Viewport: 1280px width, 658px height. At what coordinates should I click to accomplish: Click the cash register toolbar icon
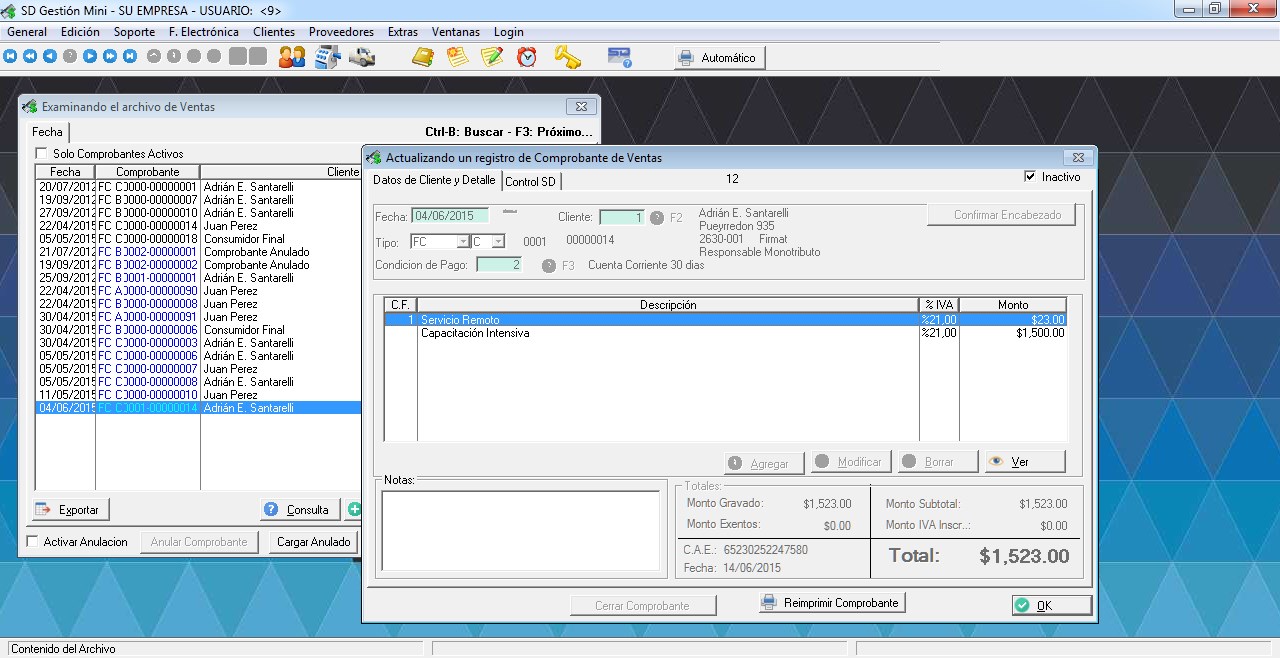[x=327, y=57]
